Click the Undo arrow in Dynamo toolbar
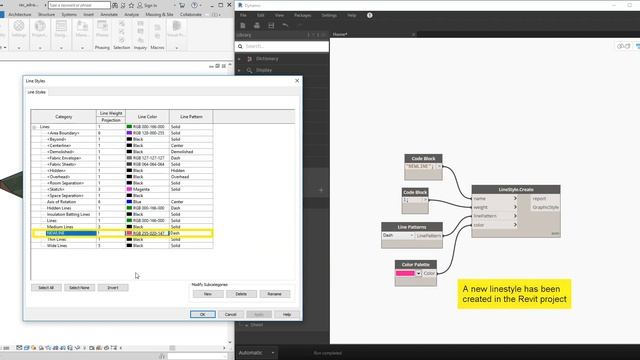 point(285,25)
